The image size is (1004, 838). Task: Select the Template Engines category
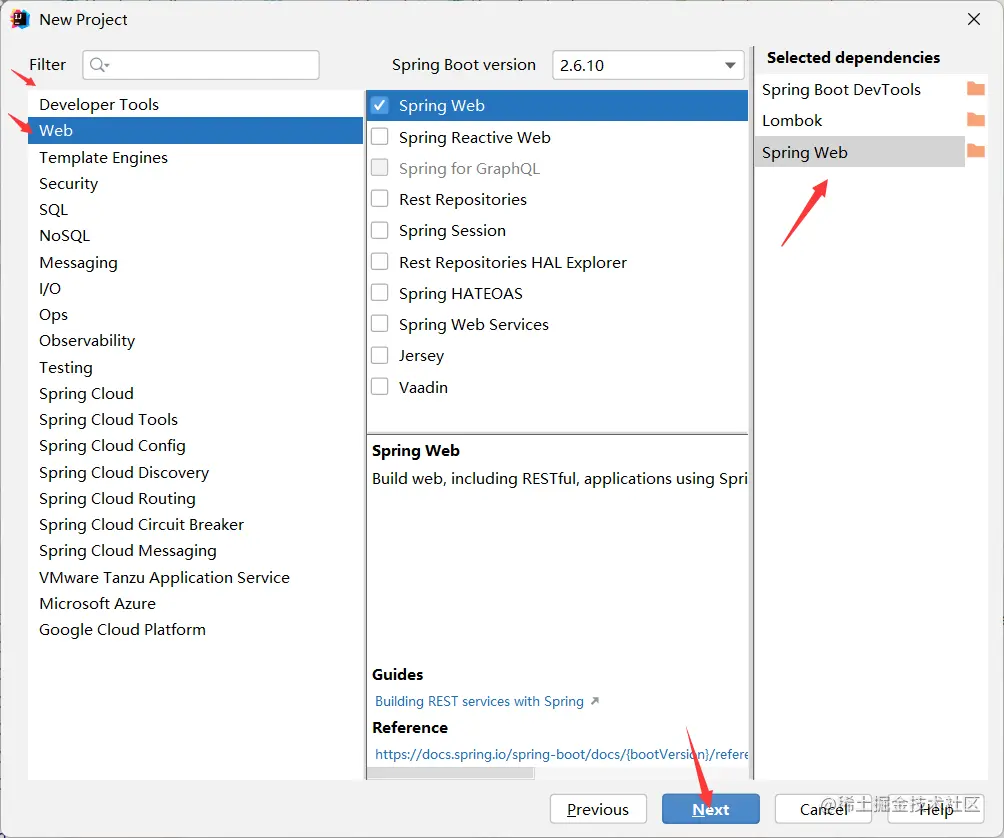[x=195, y=157]
